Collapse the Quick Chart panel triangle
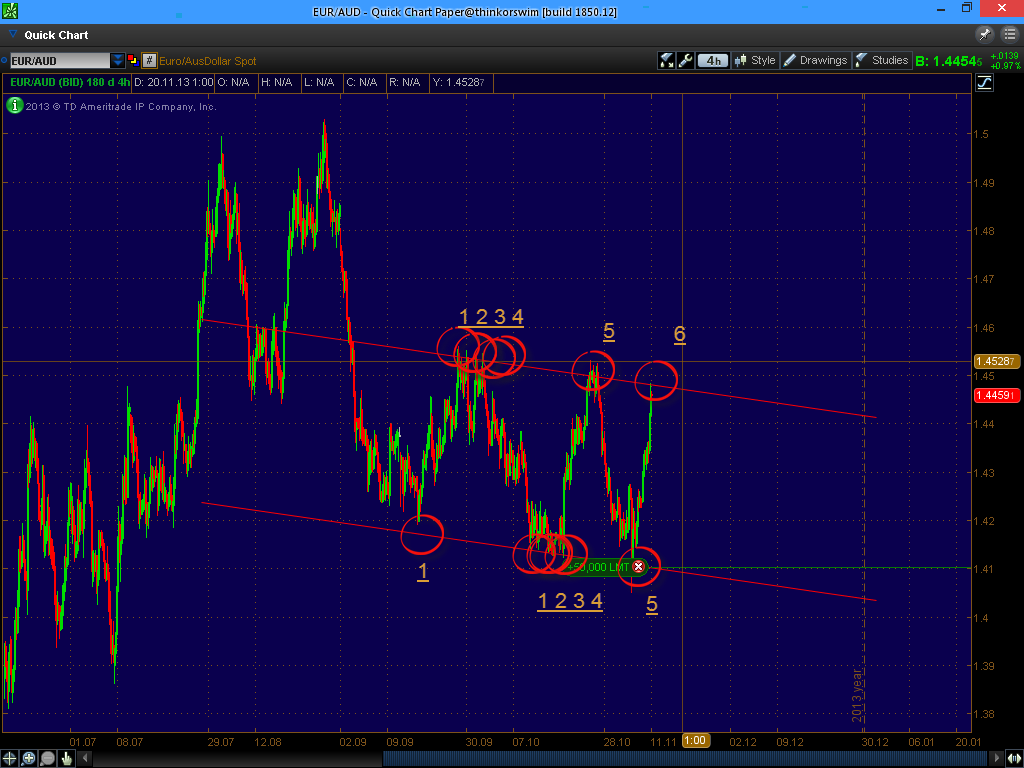1024x768 pixels. click(12, 35)
